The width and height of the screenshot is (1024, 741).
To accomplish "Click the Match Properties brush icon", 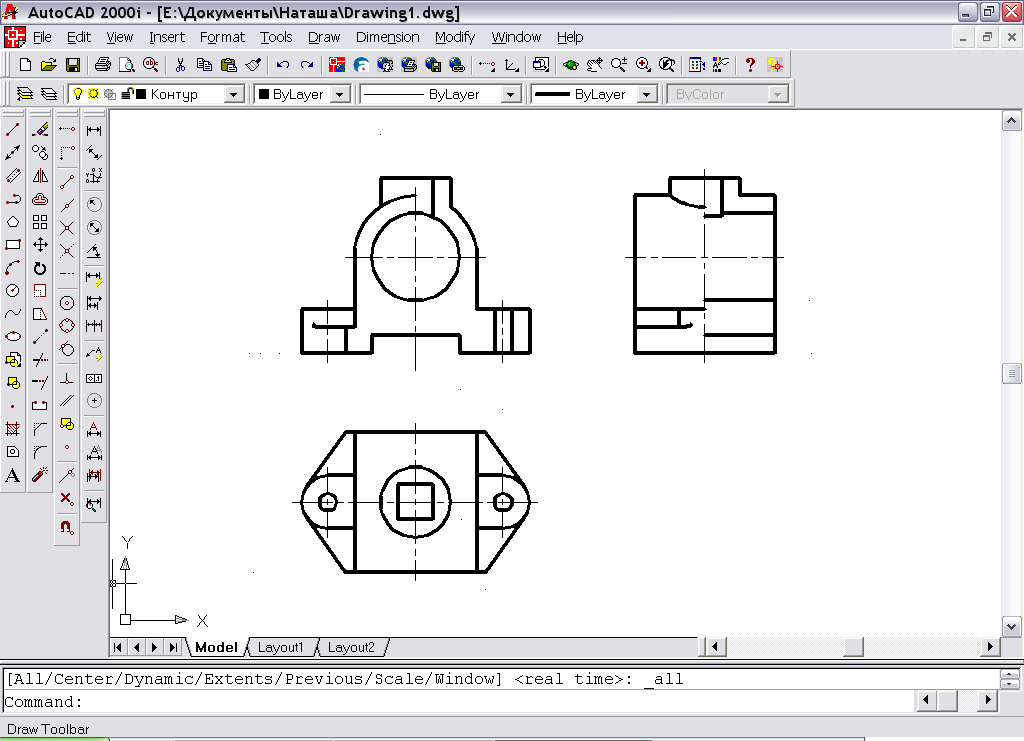I will 253,65.
